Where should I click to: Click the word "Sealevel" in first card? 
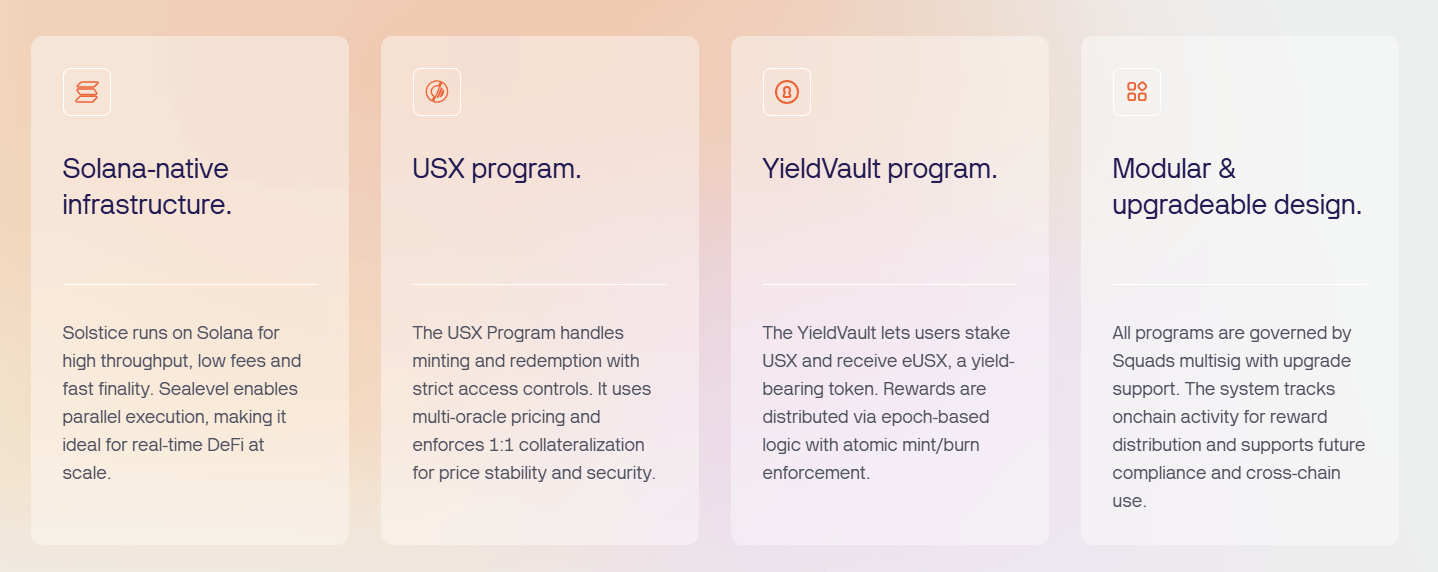264,389
